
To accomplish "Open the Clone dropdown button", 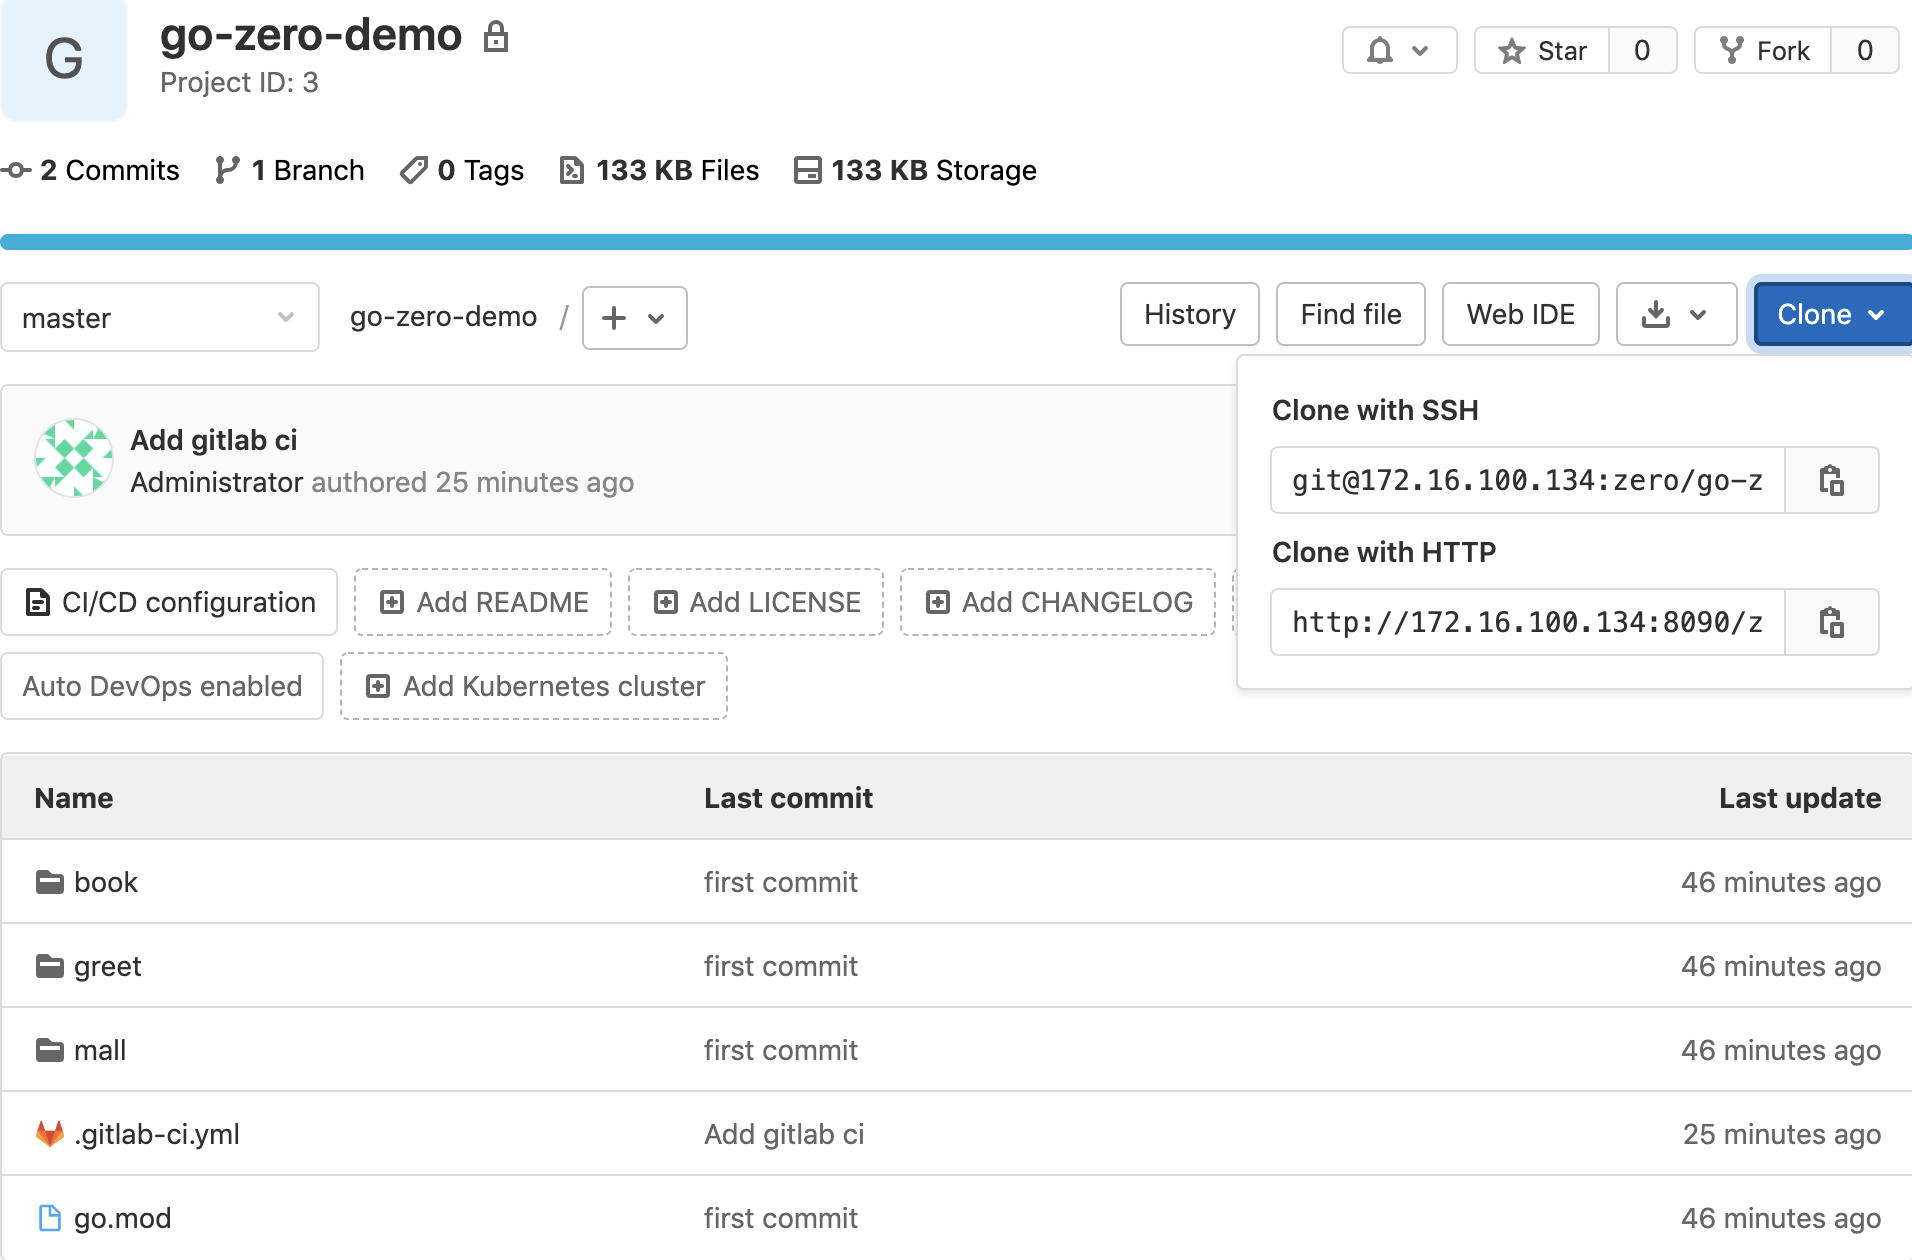I will [x=1832, y=314].
